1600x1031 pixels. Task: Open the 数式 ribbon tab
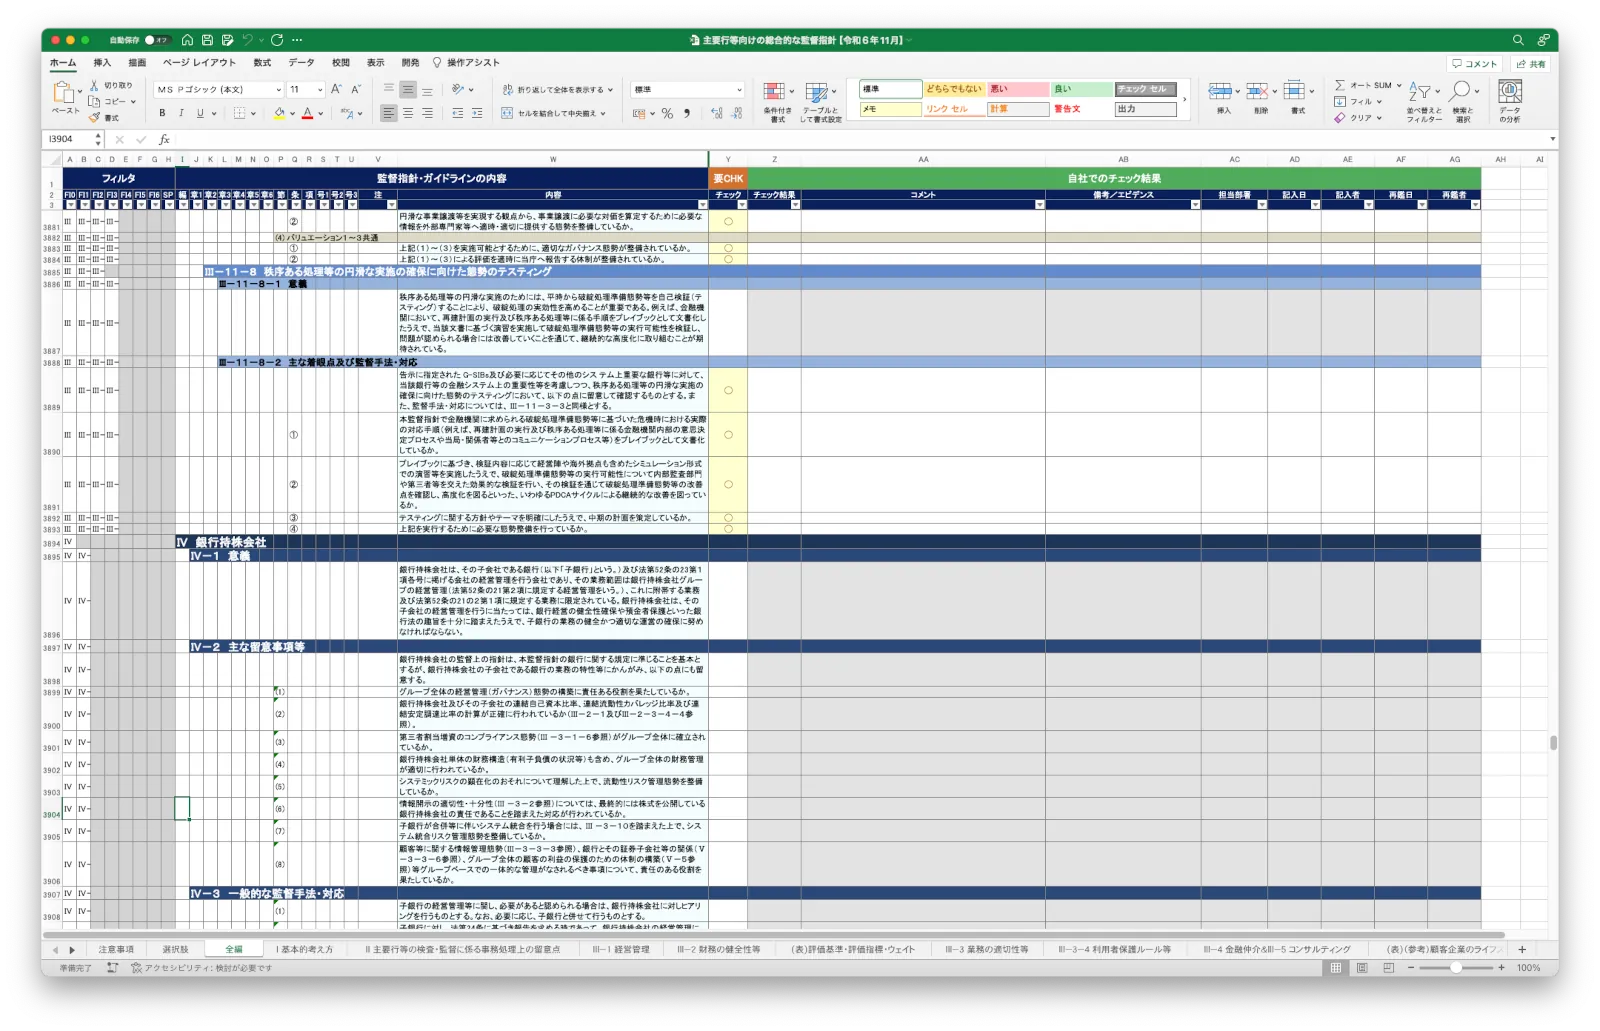click(x=262, y=63)
